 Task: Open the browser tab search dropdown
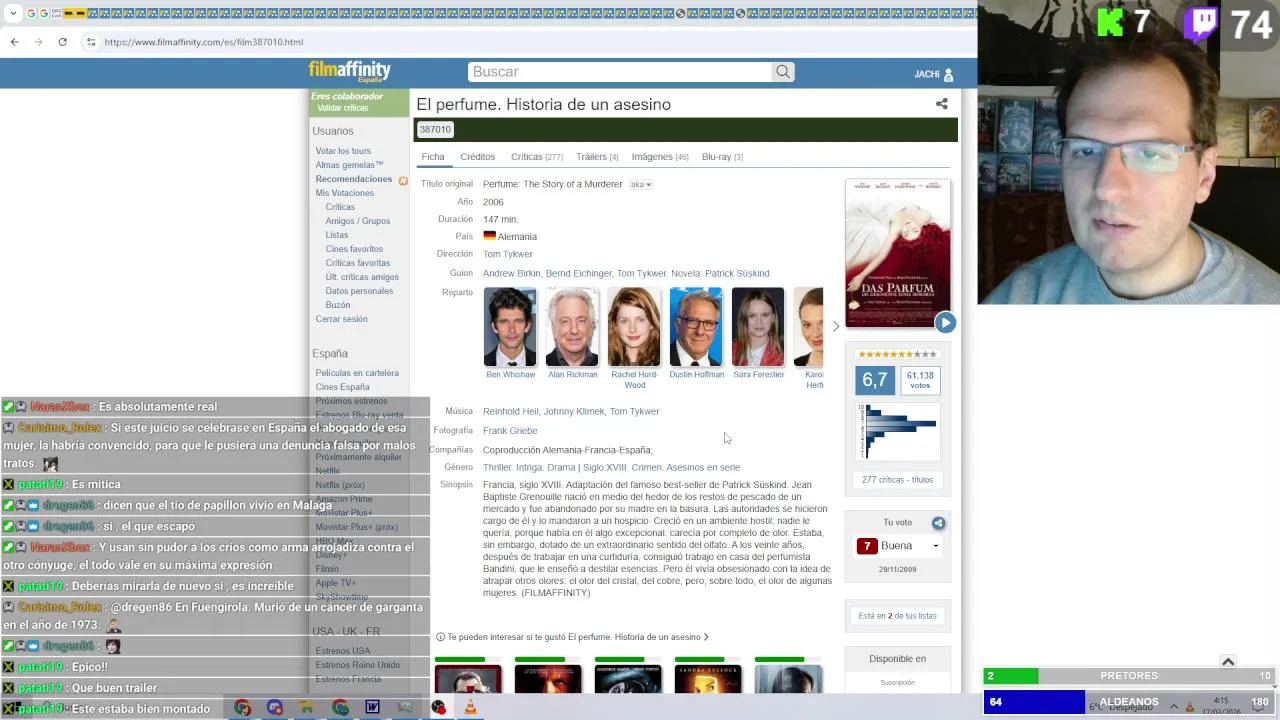(13, 13)
